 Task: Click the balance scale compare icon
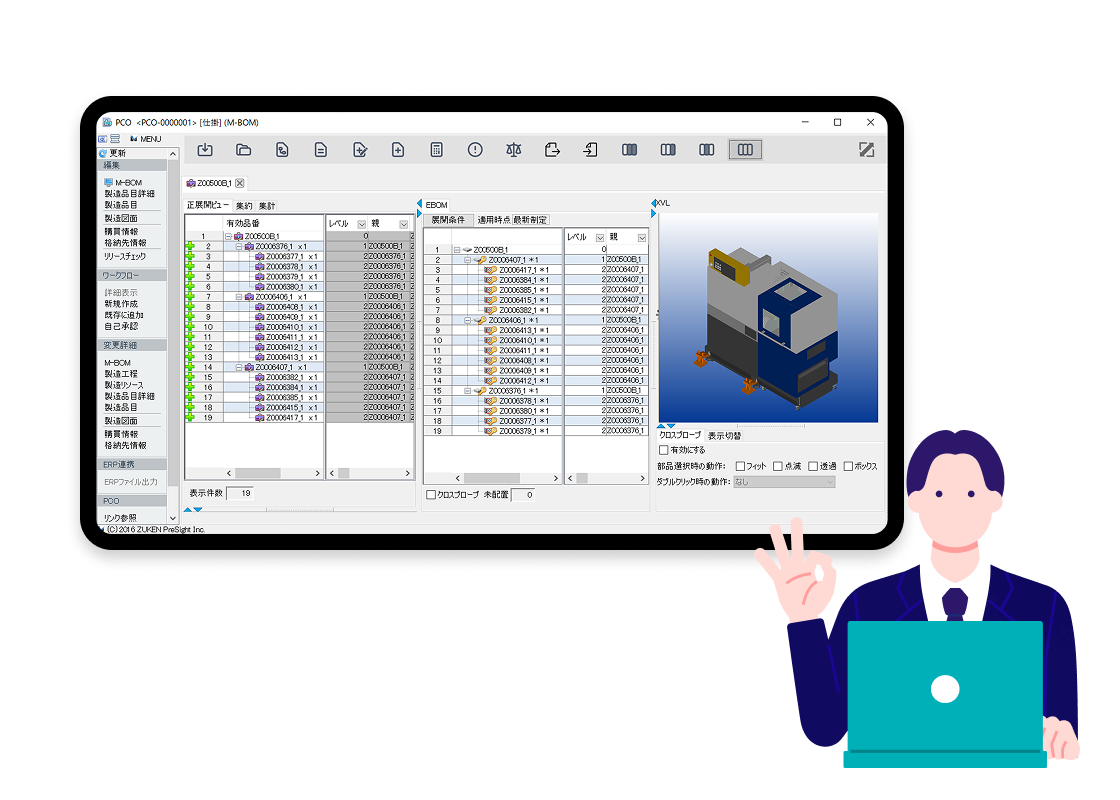coord(513,150)
